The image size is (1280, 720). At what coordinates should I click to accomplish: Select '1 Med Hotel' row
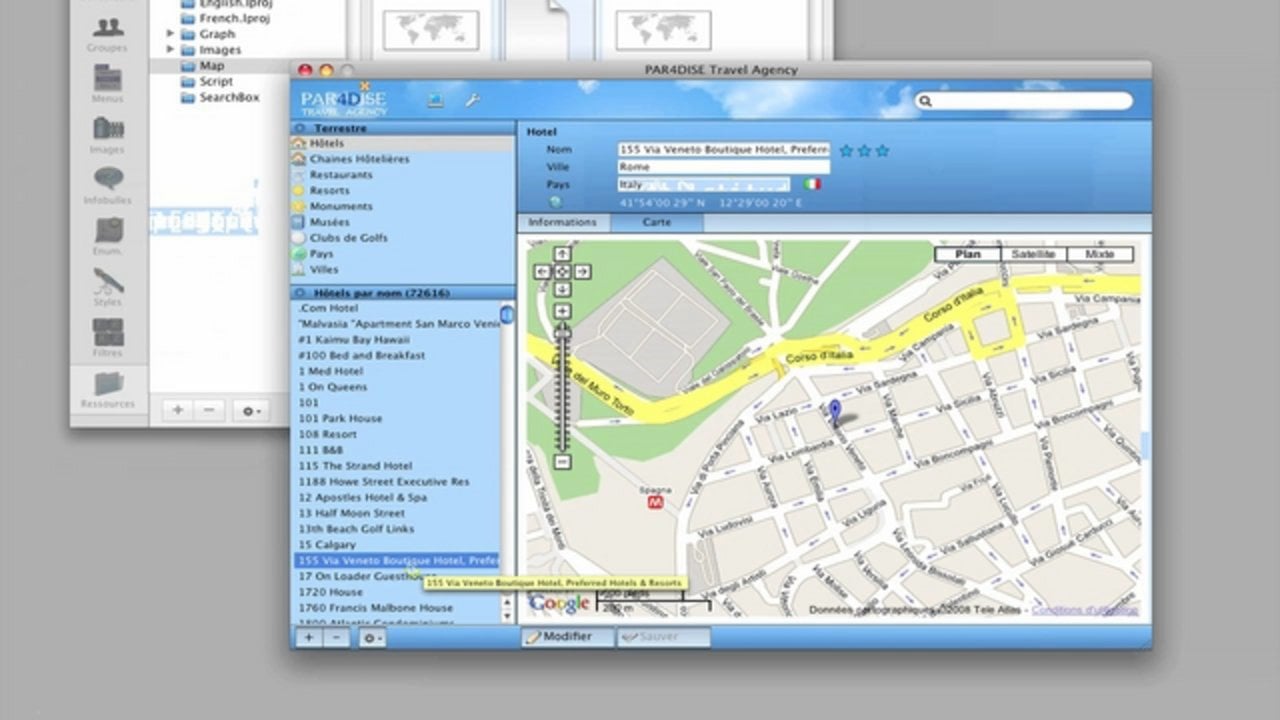coord(396,371)
